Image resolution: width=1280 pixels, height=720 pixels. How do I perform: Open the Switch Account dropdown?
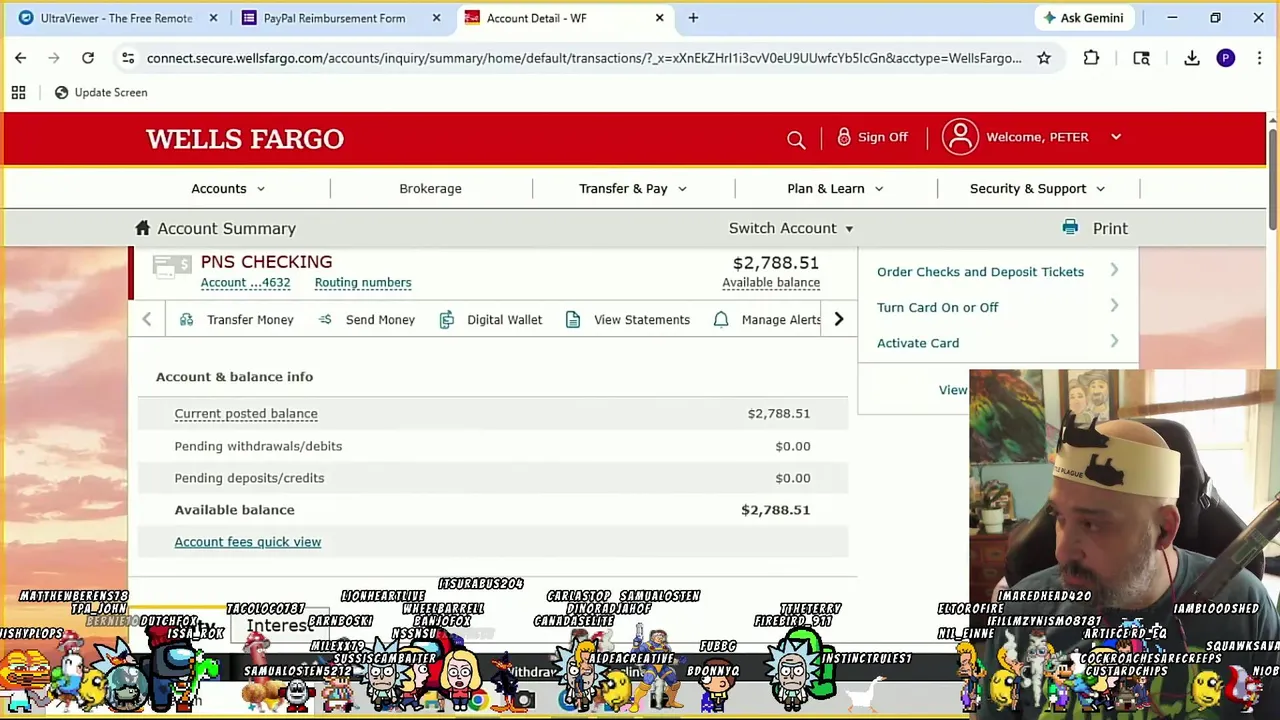point(791,228)
